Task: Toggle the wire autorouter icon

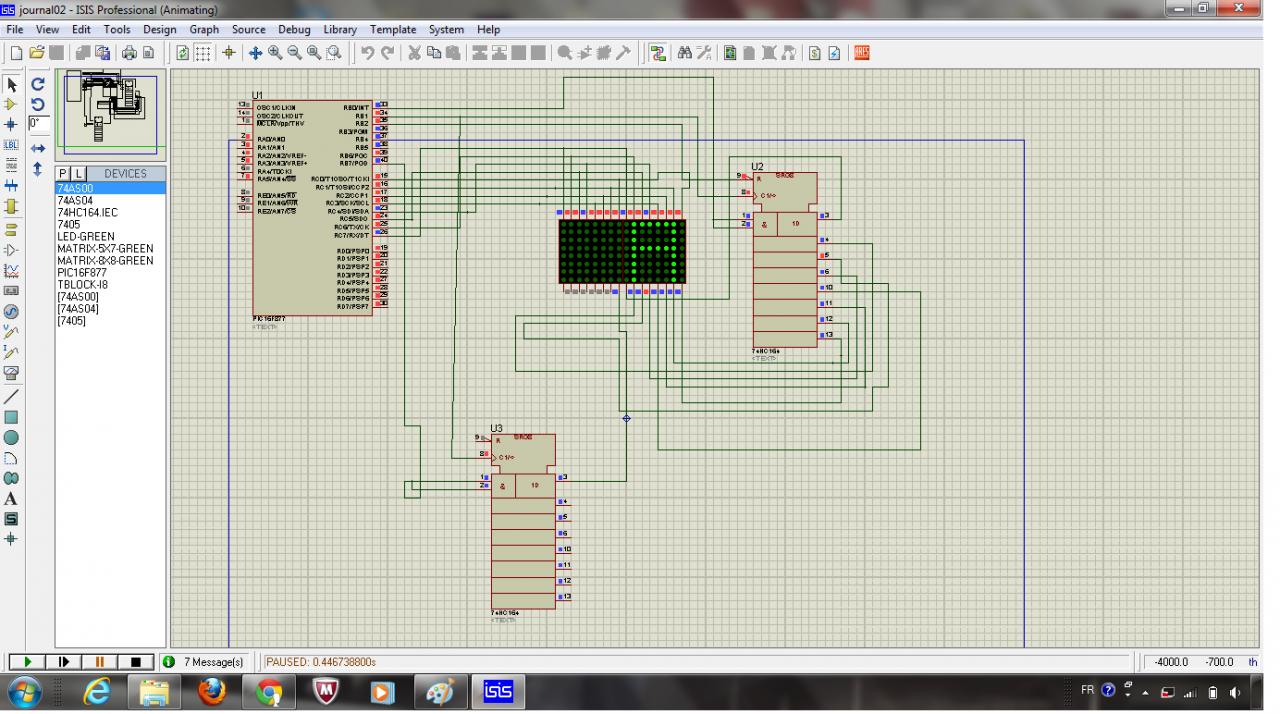Action: coord(657,53)
